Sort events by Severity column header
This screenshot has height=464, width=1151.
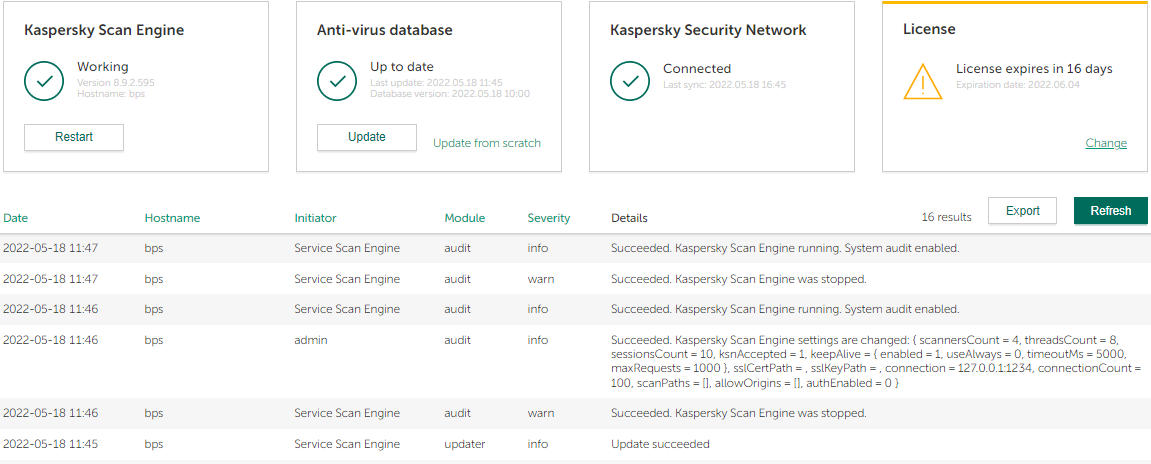548,218
